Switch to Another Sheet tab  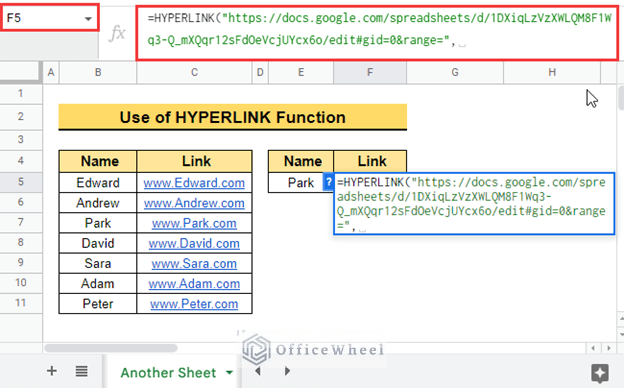coord(168,372)
